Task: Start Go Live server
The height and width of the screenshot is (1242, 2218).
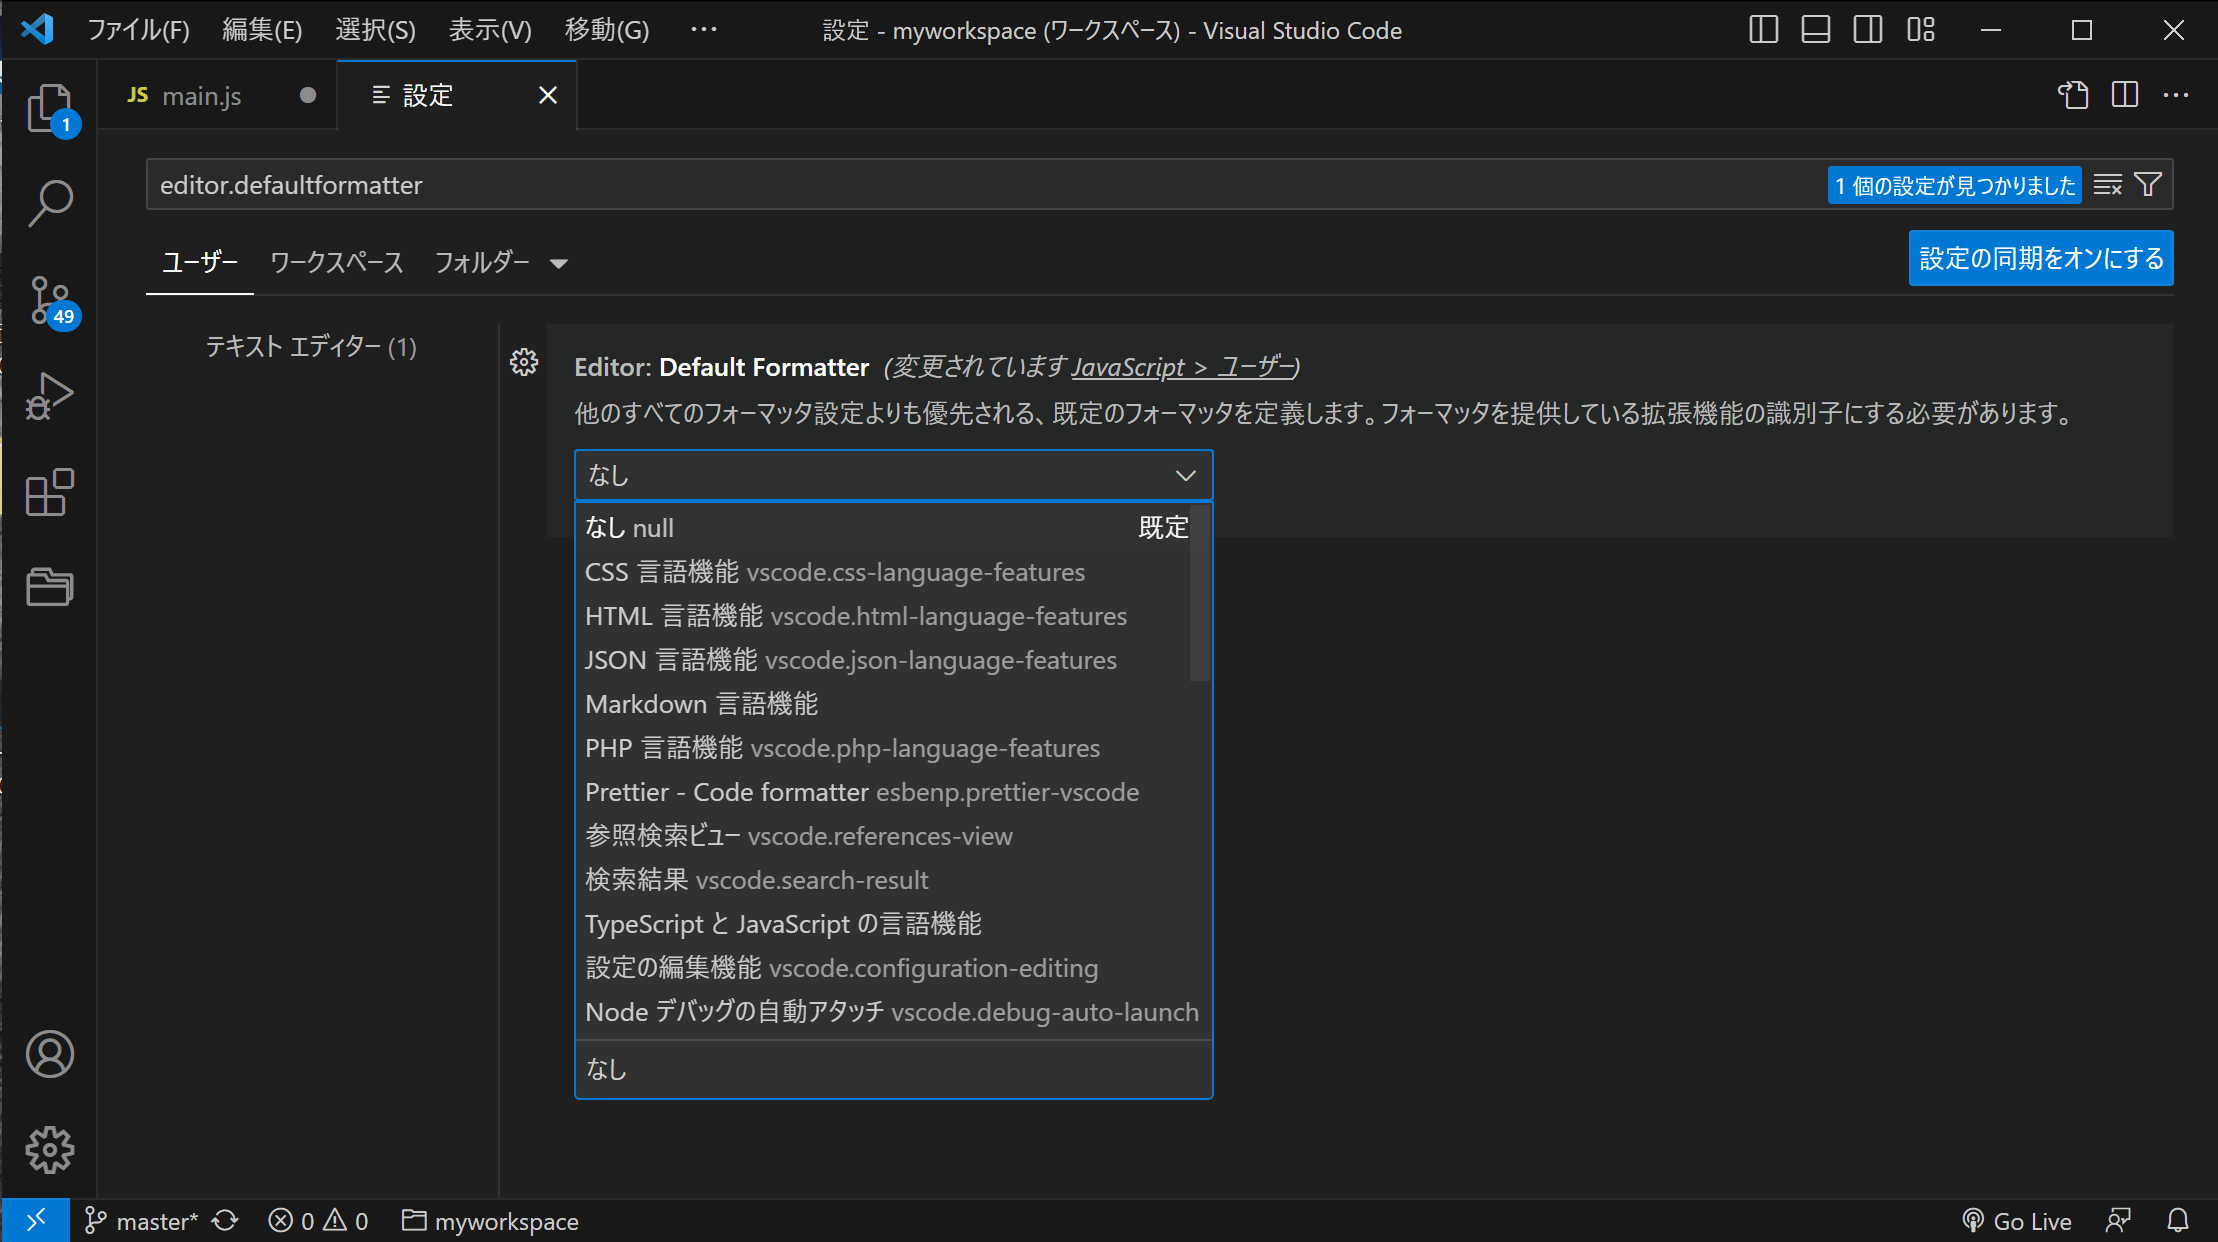Action: click(2016, 1221)
